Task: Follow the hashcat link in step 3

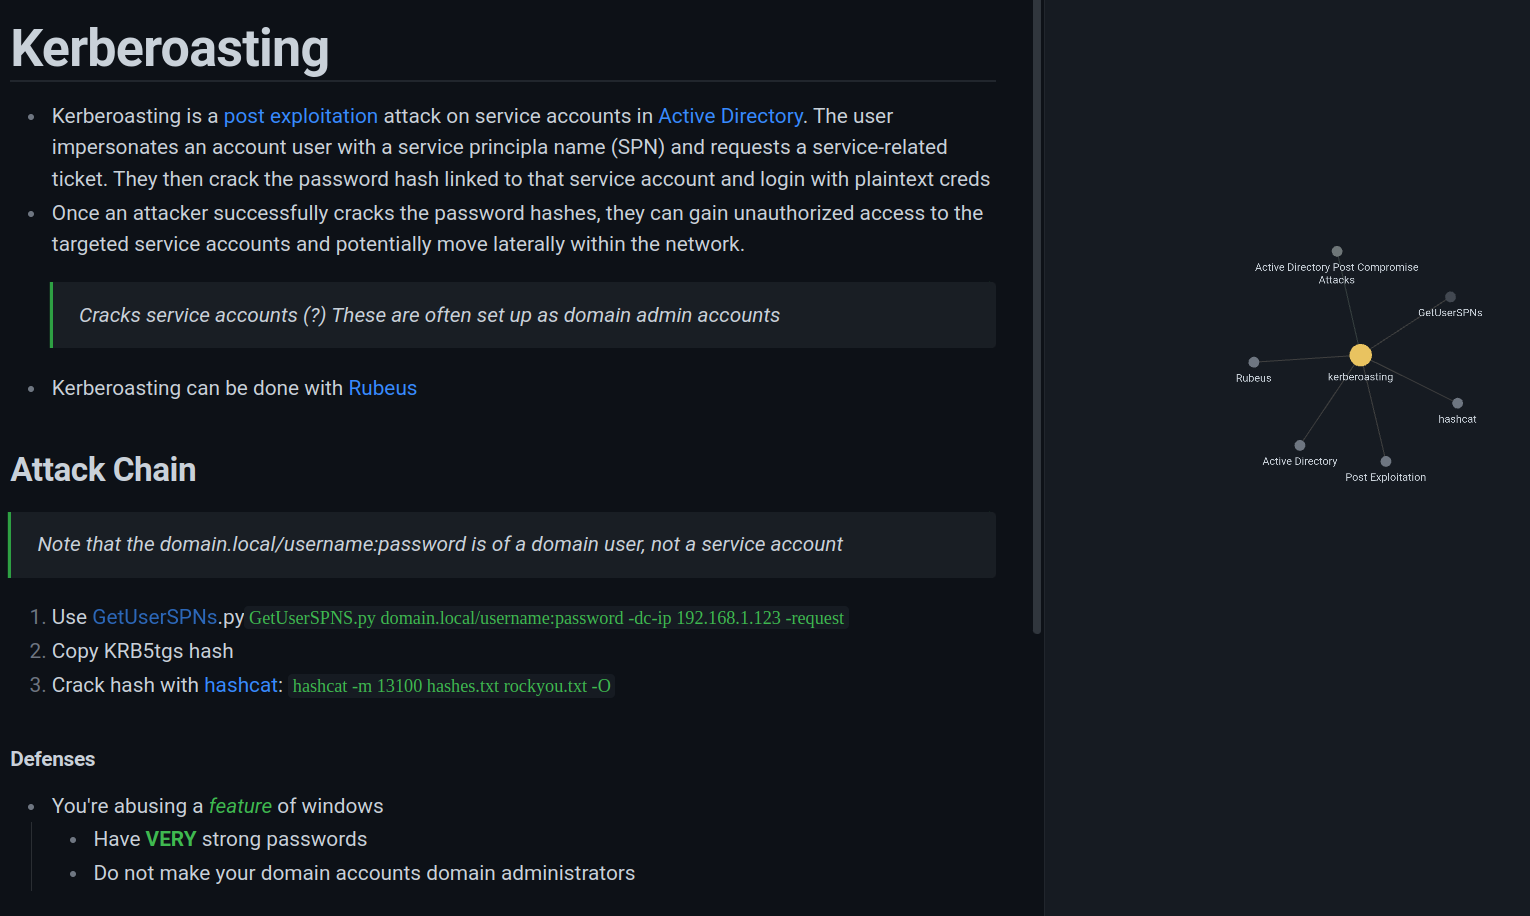Action: point(241,685)
